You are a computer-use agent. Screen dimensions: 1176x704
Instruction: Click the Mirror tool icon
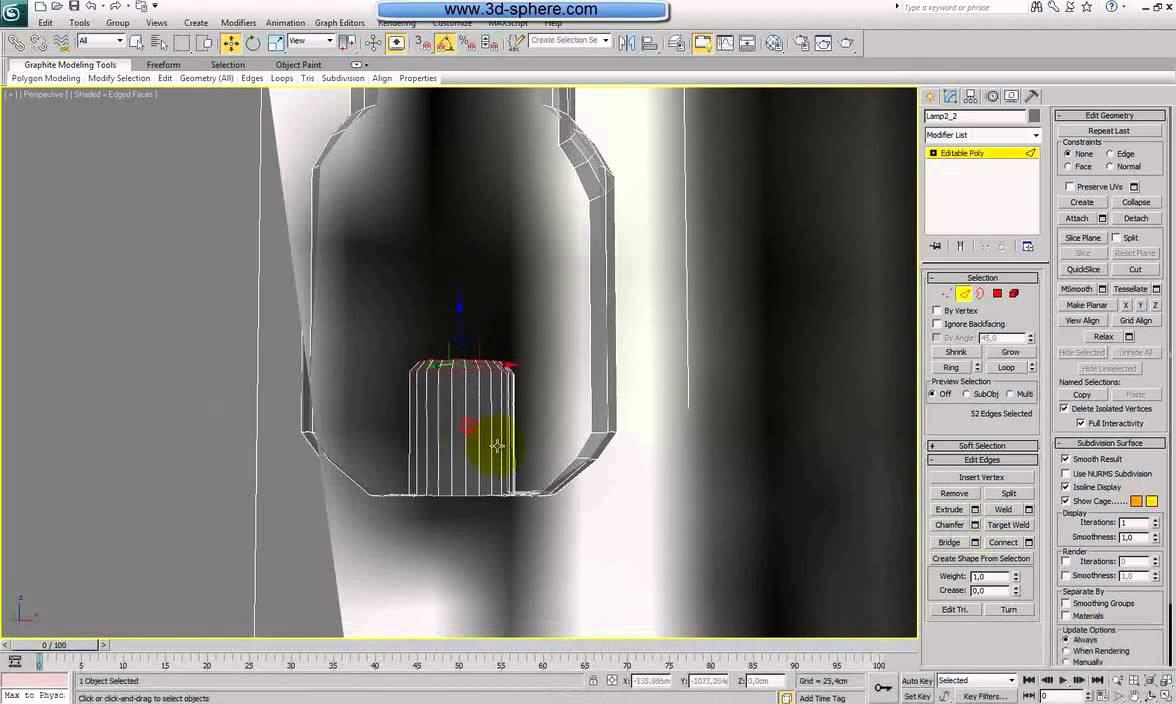[x=627, y=43]
